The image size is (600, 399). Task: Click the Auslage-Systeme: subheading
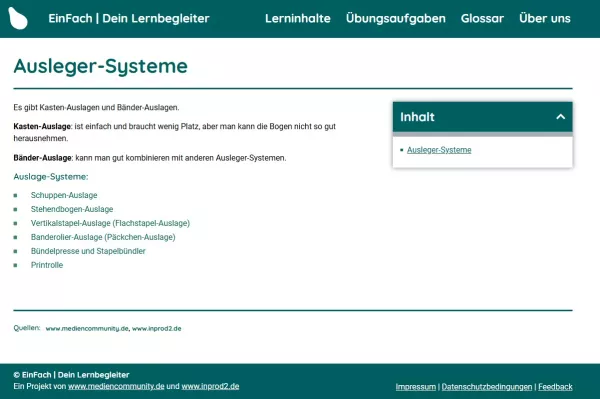coord(51,177)
